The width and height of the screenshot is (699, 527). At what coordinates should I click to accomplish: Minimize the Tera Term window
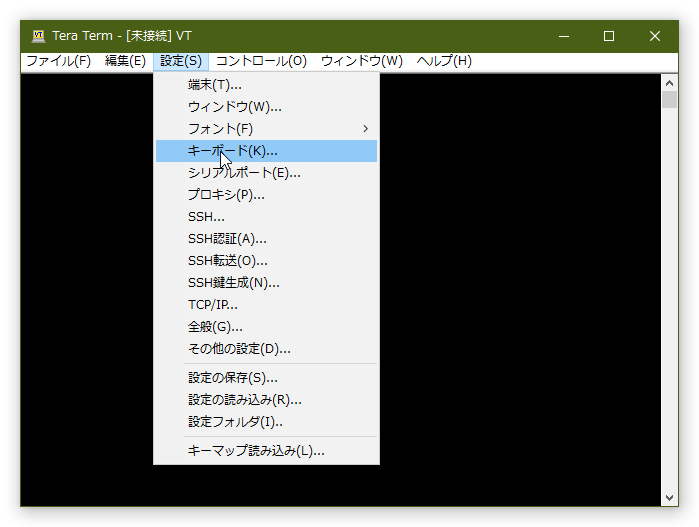coord(564,36)
